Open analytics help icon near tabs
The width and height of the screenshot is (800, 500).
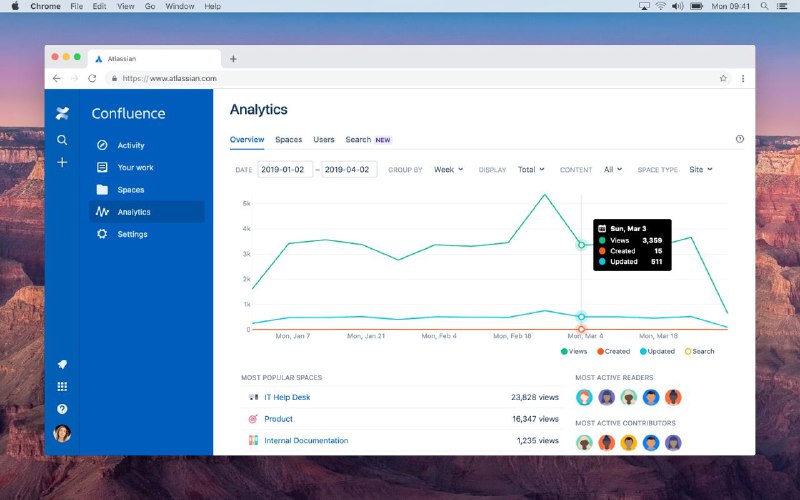tap(740, 139)
